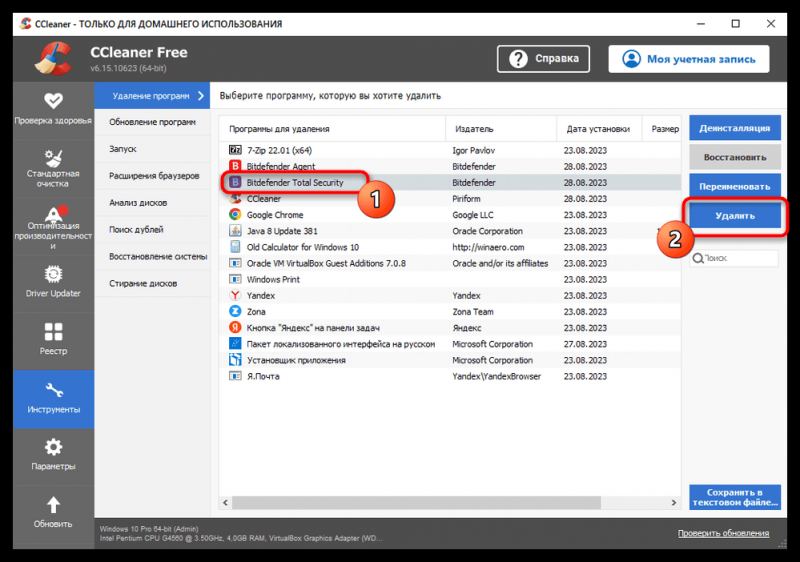Click the Переименовать button

pyautogui.click(x=735, y=187)
